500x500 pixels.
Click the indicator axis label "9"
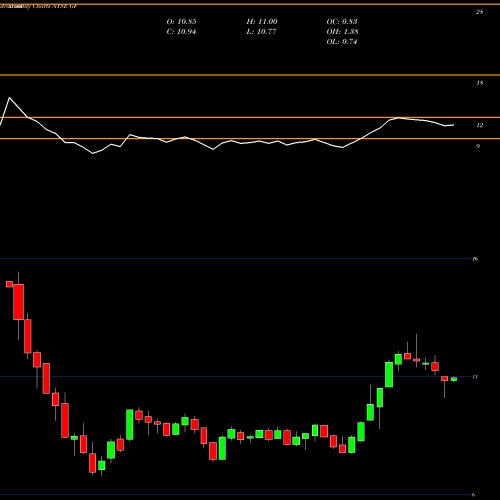(478, 146)
